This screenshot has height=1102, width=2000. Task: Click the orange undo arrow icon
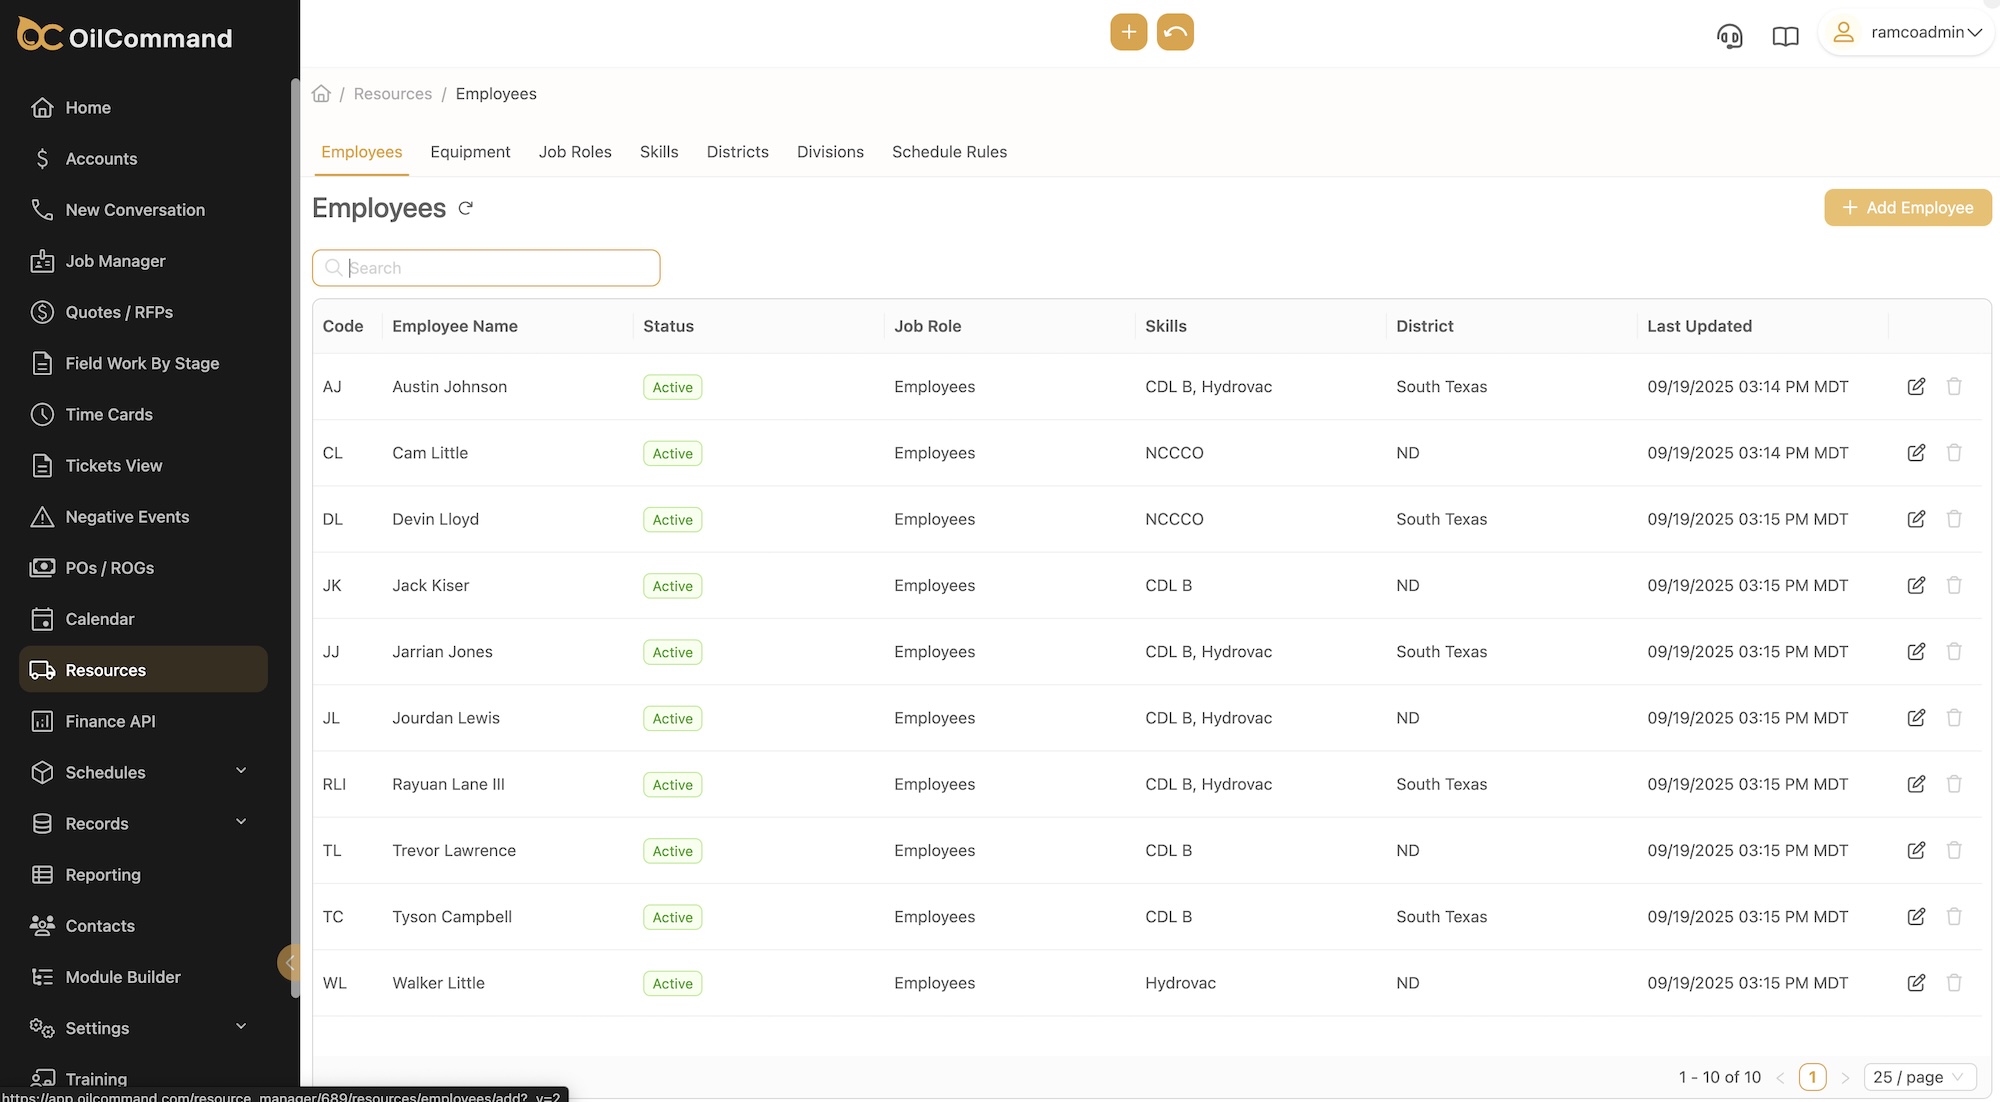point(1175,32)
